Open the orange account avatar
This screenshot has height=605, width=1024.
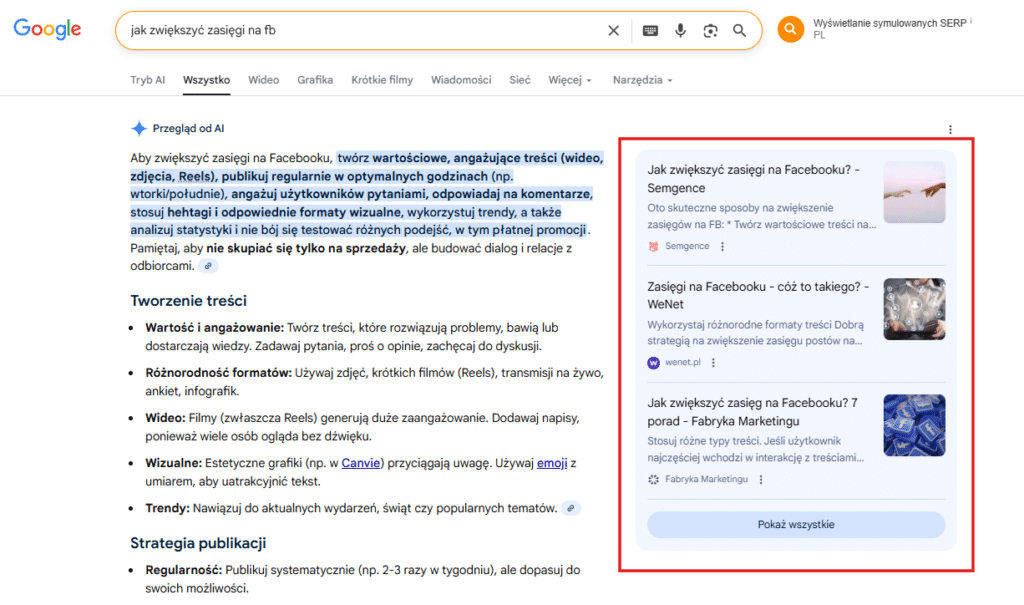789,30
